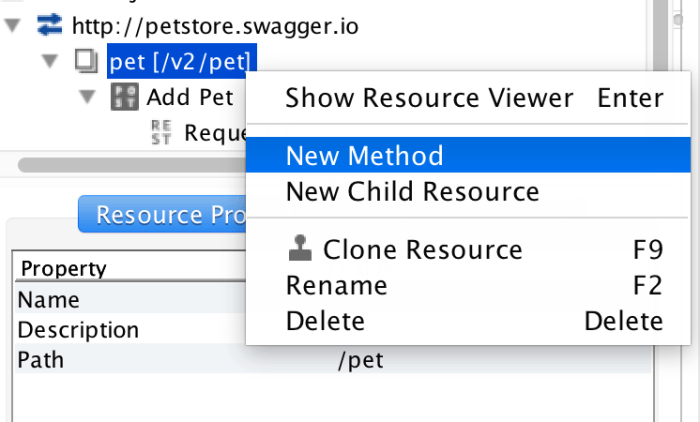700x422 pixels.
Task: Click the Property column header
Action: (x=63, y=268)
